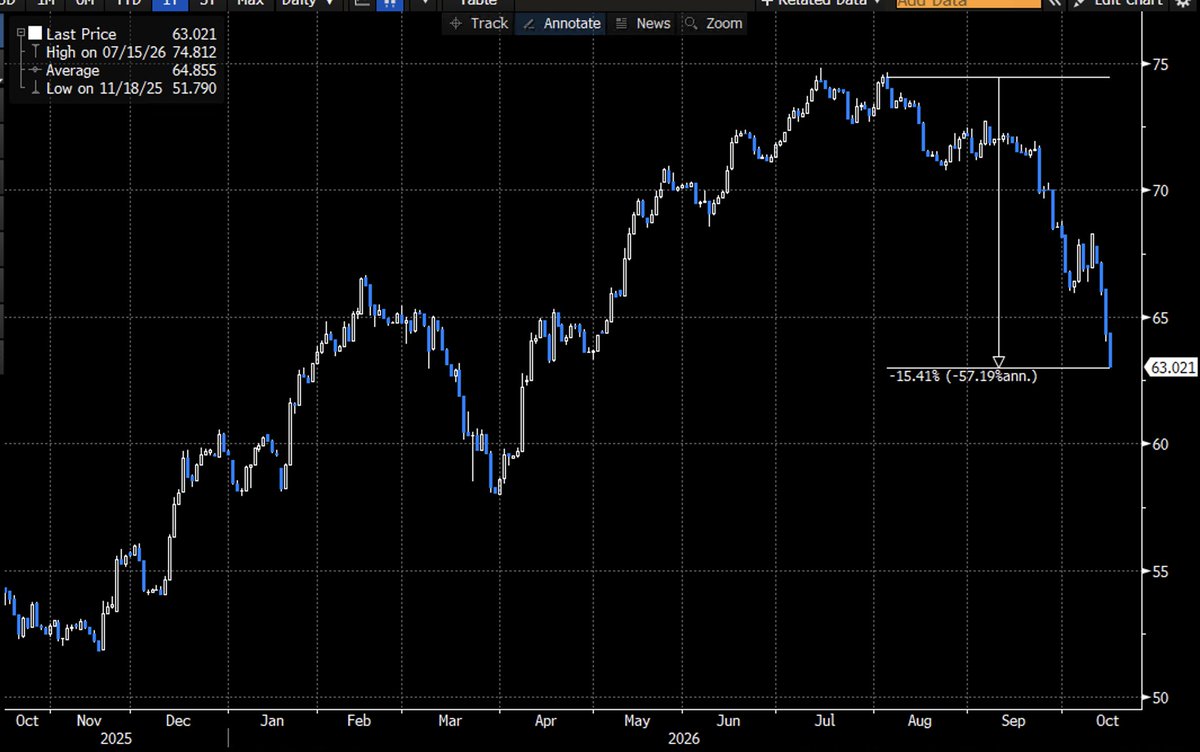1200x752 pixels.
Task: Switch to line chart style icon
Action: [361, 3]
